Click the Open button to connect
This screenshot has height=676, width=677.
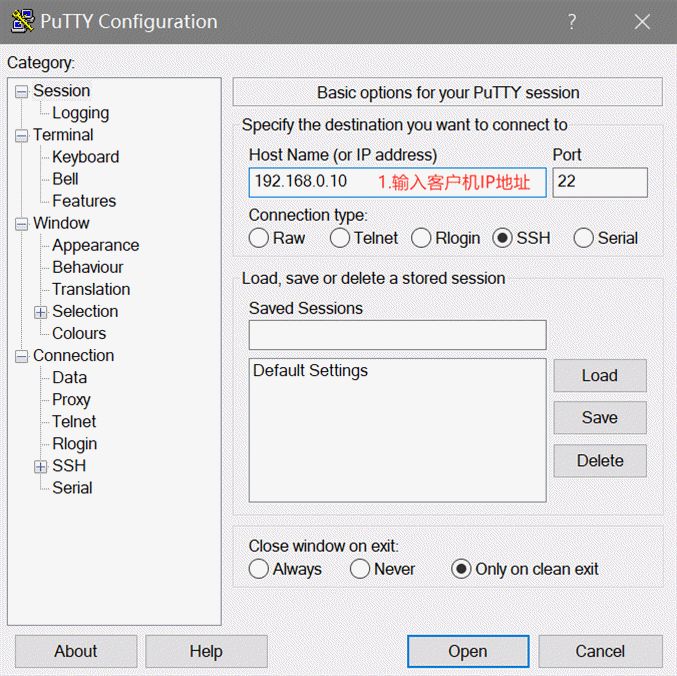468,651
